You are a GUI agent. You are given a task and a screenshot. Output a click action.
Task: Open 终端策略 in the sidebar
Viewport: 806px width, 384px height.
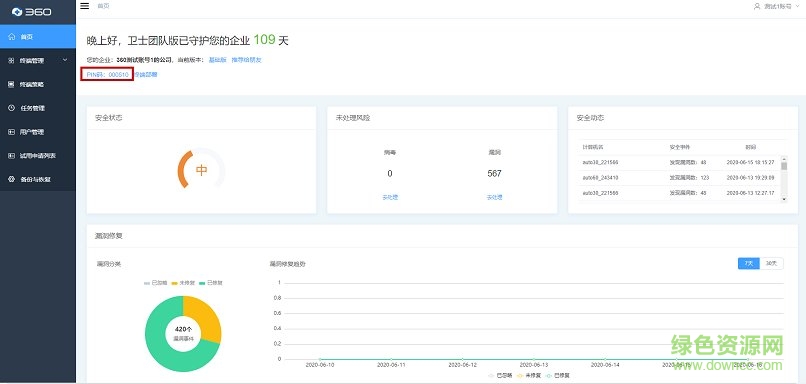(38, 84)
